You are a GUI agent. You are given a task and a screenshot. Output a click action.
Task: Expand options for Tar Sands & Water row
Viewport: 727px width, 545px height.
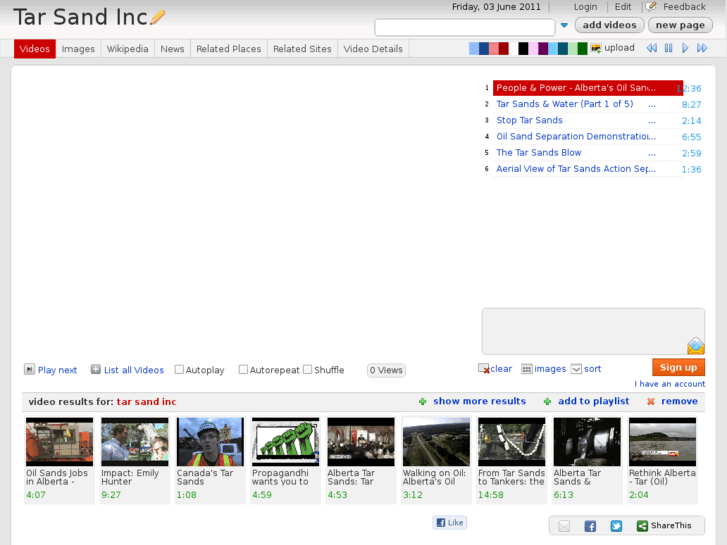[652, 104]
